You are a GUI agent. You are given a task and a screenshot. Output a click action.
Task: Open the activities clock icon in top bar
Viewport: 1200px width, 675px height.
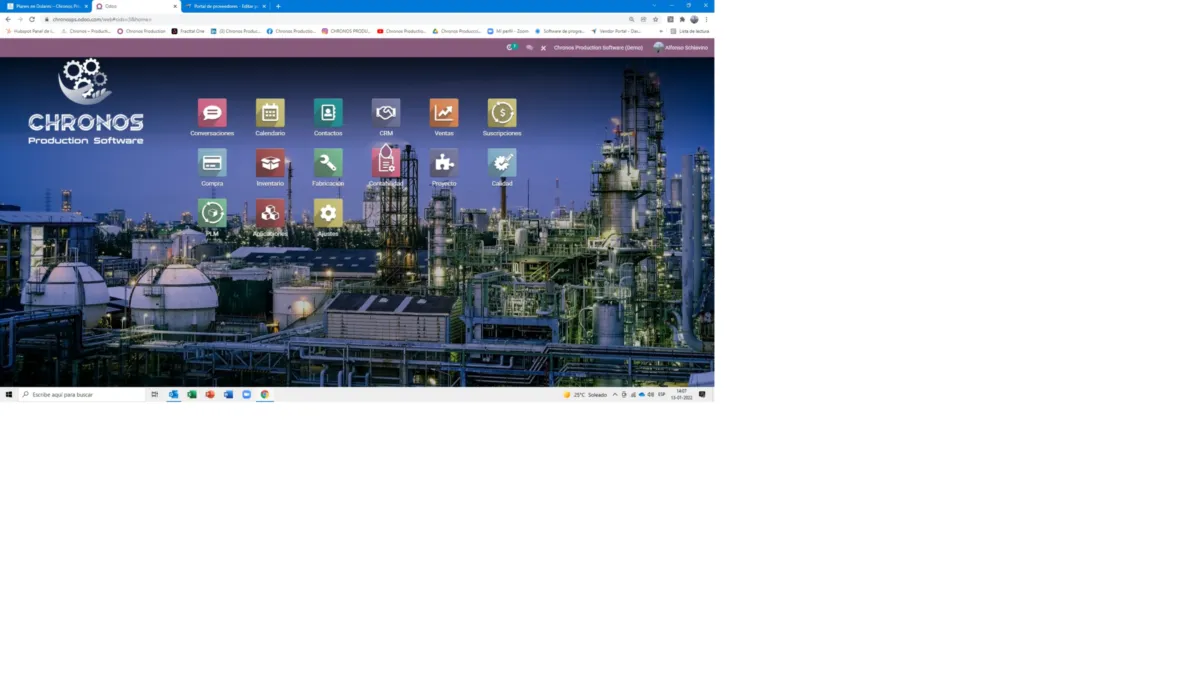[x=511, y=47]
